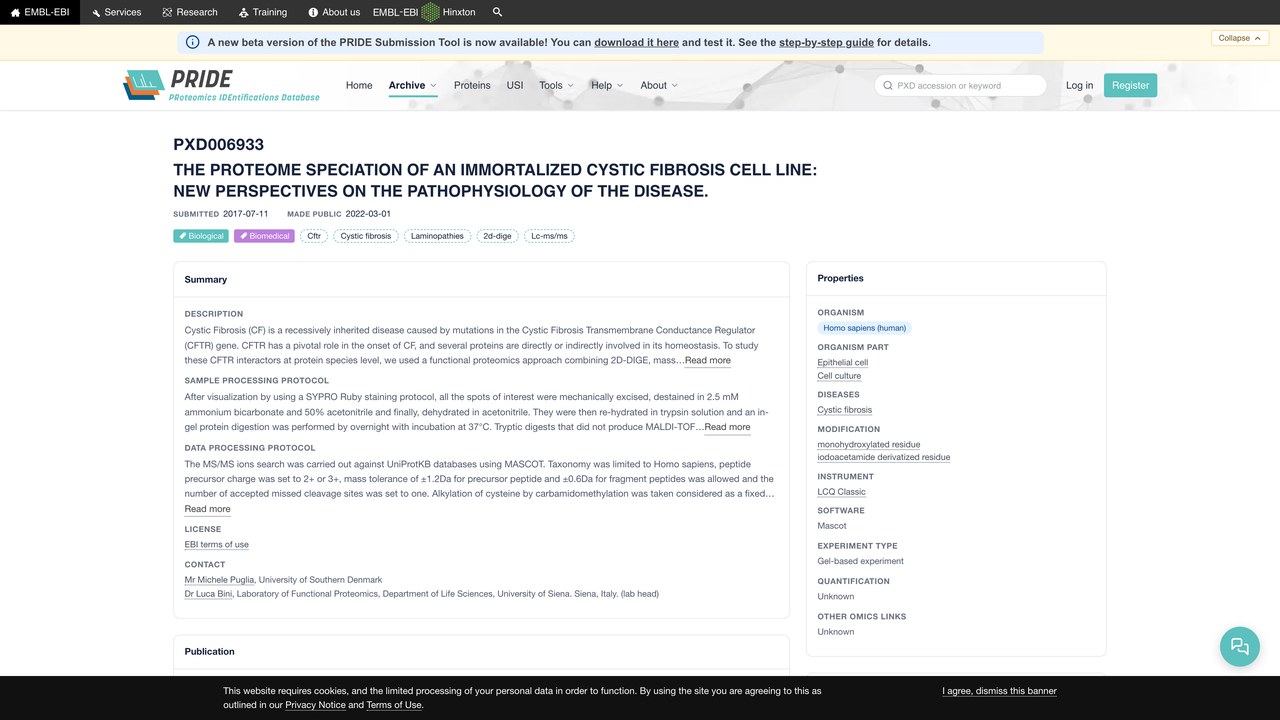Click the EMBL-EBI Hinxton hexagon logo
Image resolution: width=1280 pixels, height=720 pixels.
[x=430, y=12]
